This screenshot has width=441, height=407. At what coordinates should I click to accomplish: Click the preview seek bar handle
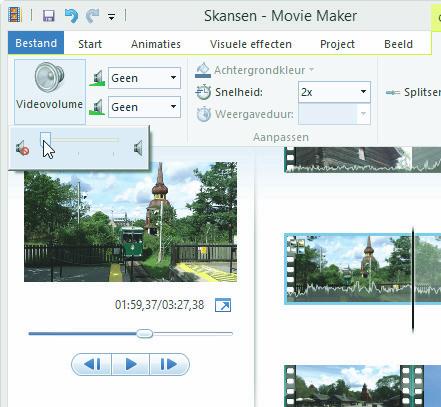[145, 333]
